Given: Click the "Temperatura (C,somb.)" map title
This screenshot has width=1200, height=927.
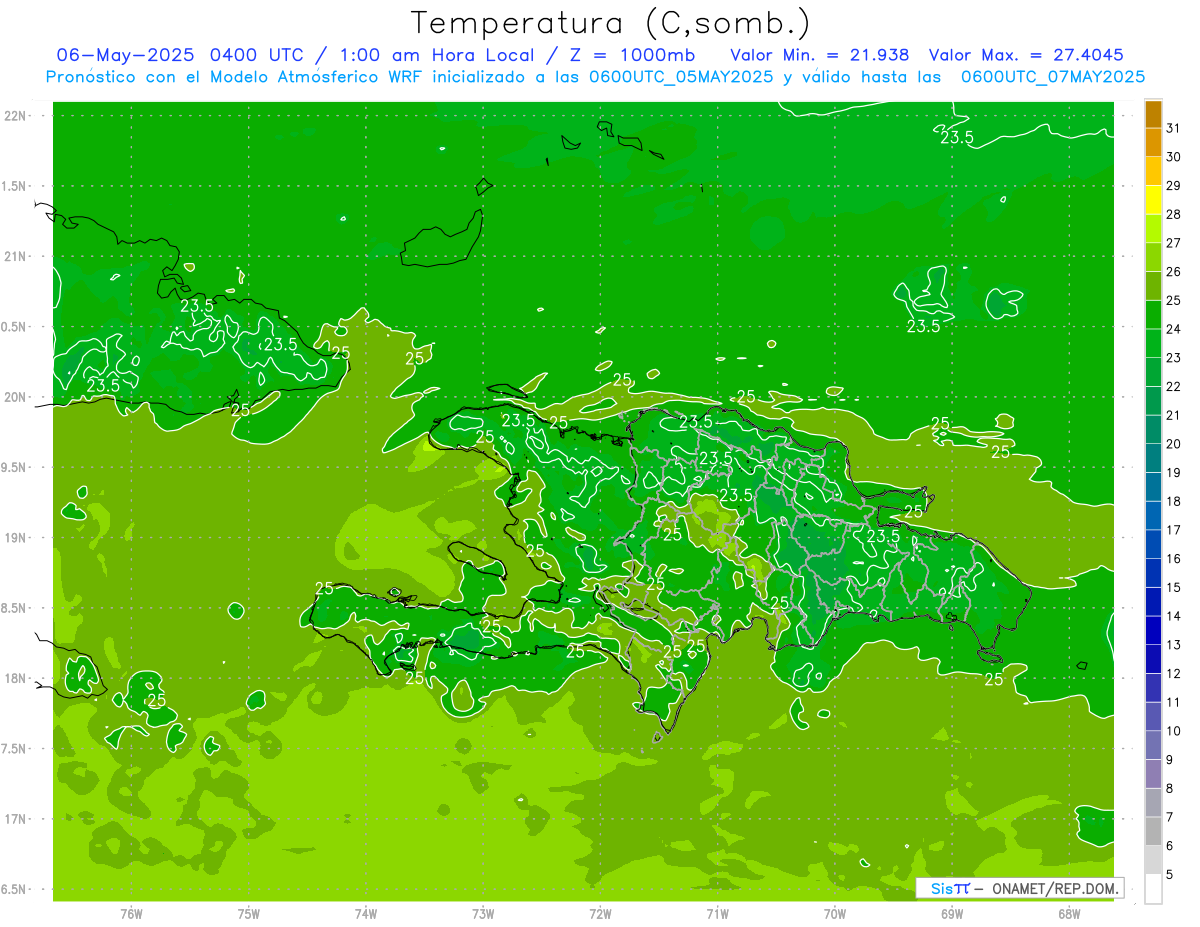Looking at the screenshot, I should tap(611, 23).
